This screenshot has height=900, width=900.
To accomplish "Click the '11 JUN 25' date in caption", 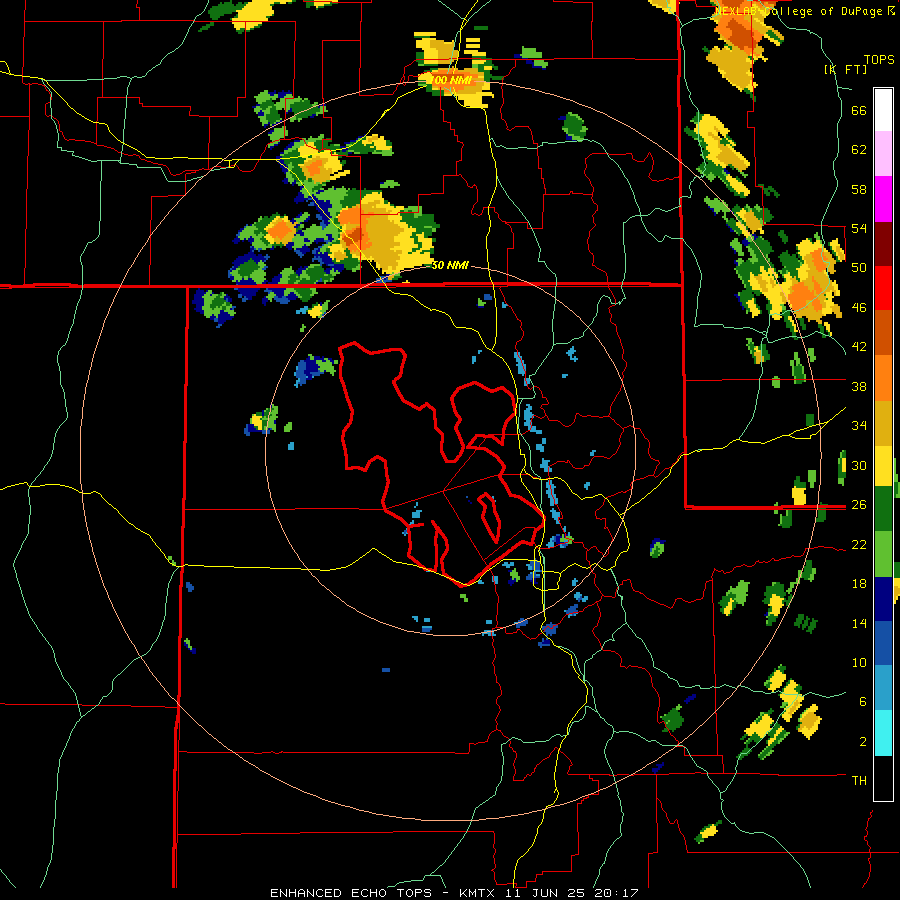I will pos(544,893).
